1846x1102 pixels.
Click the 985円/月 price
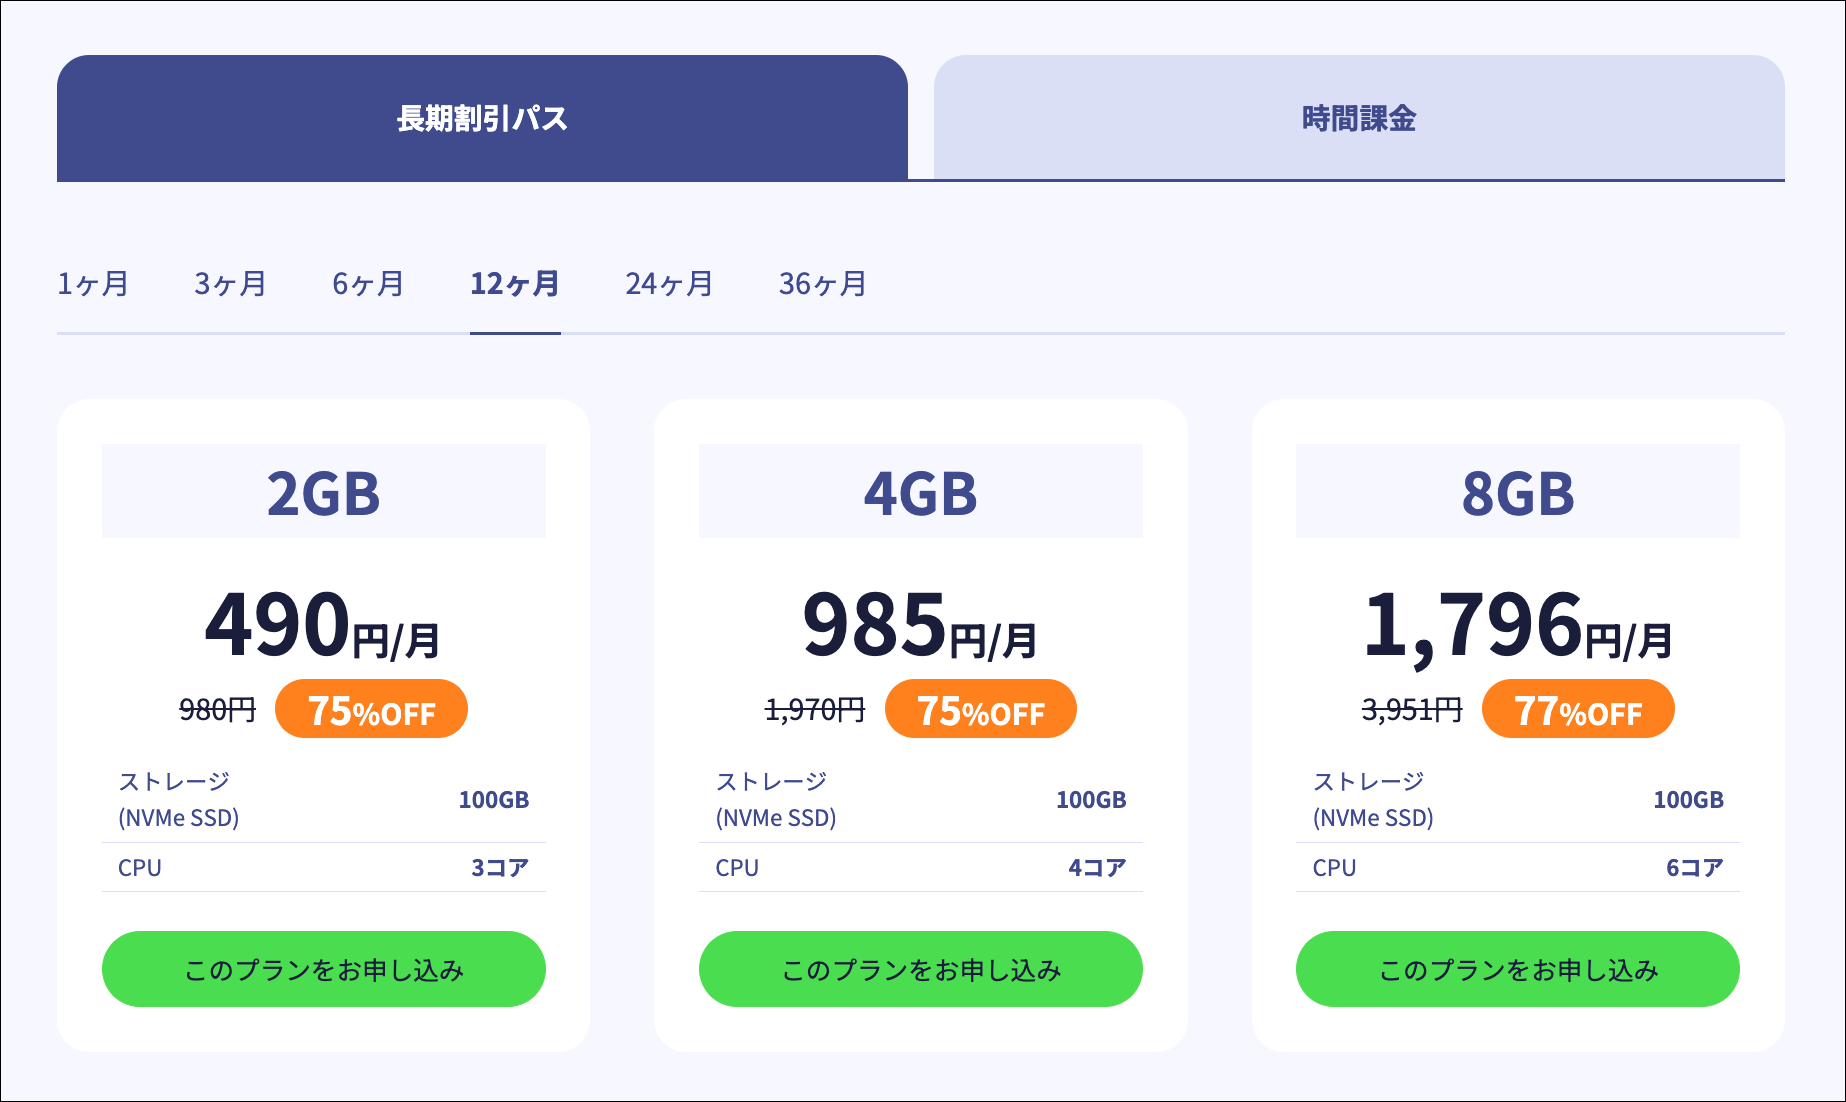[920, 625]
